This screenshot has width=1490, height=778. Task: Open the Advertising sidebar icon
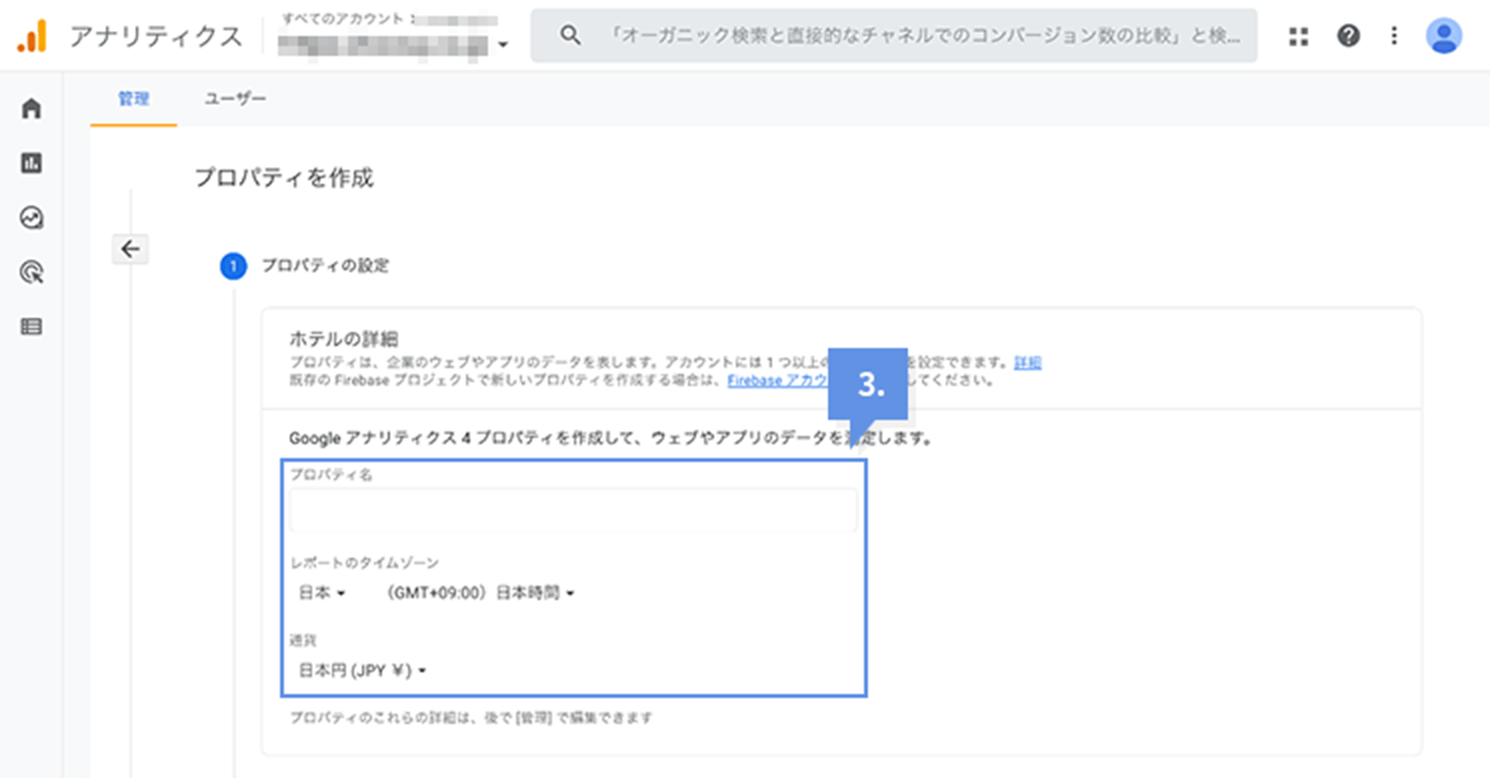click(32, 272)
